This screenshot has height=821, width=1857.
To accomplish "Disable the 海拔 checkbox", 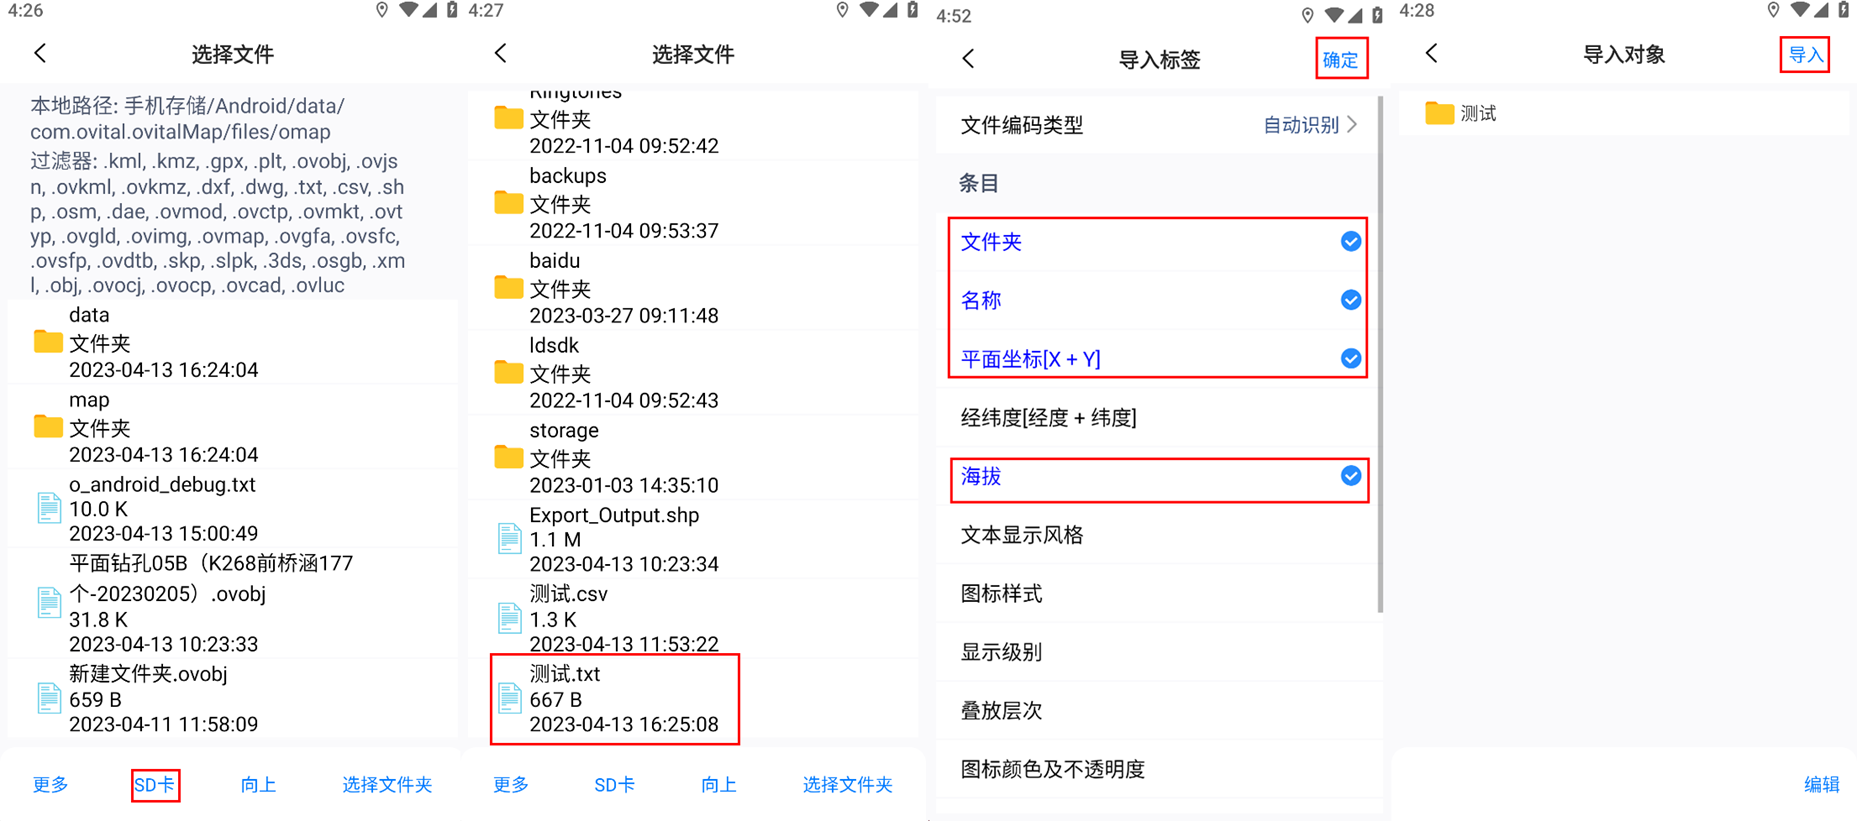I will [x=1350, y=476].
